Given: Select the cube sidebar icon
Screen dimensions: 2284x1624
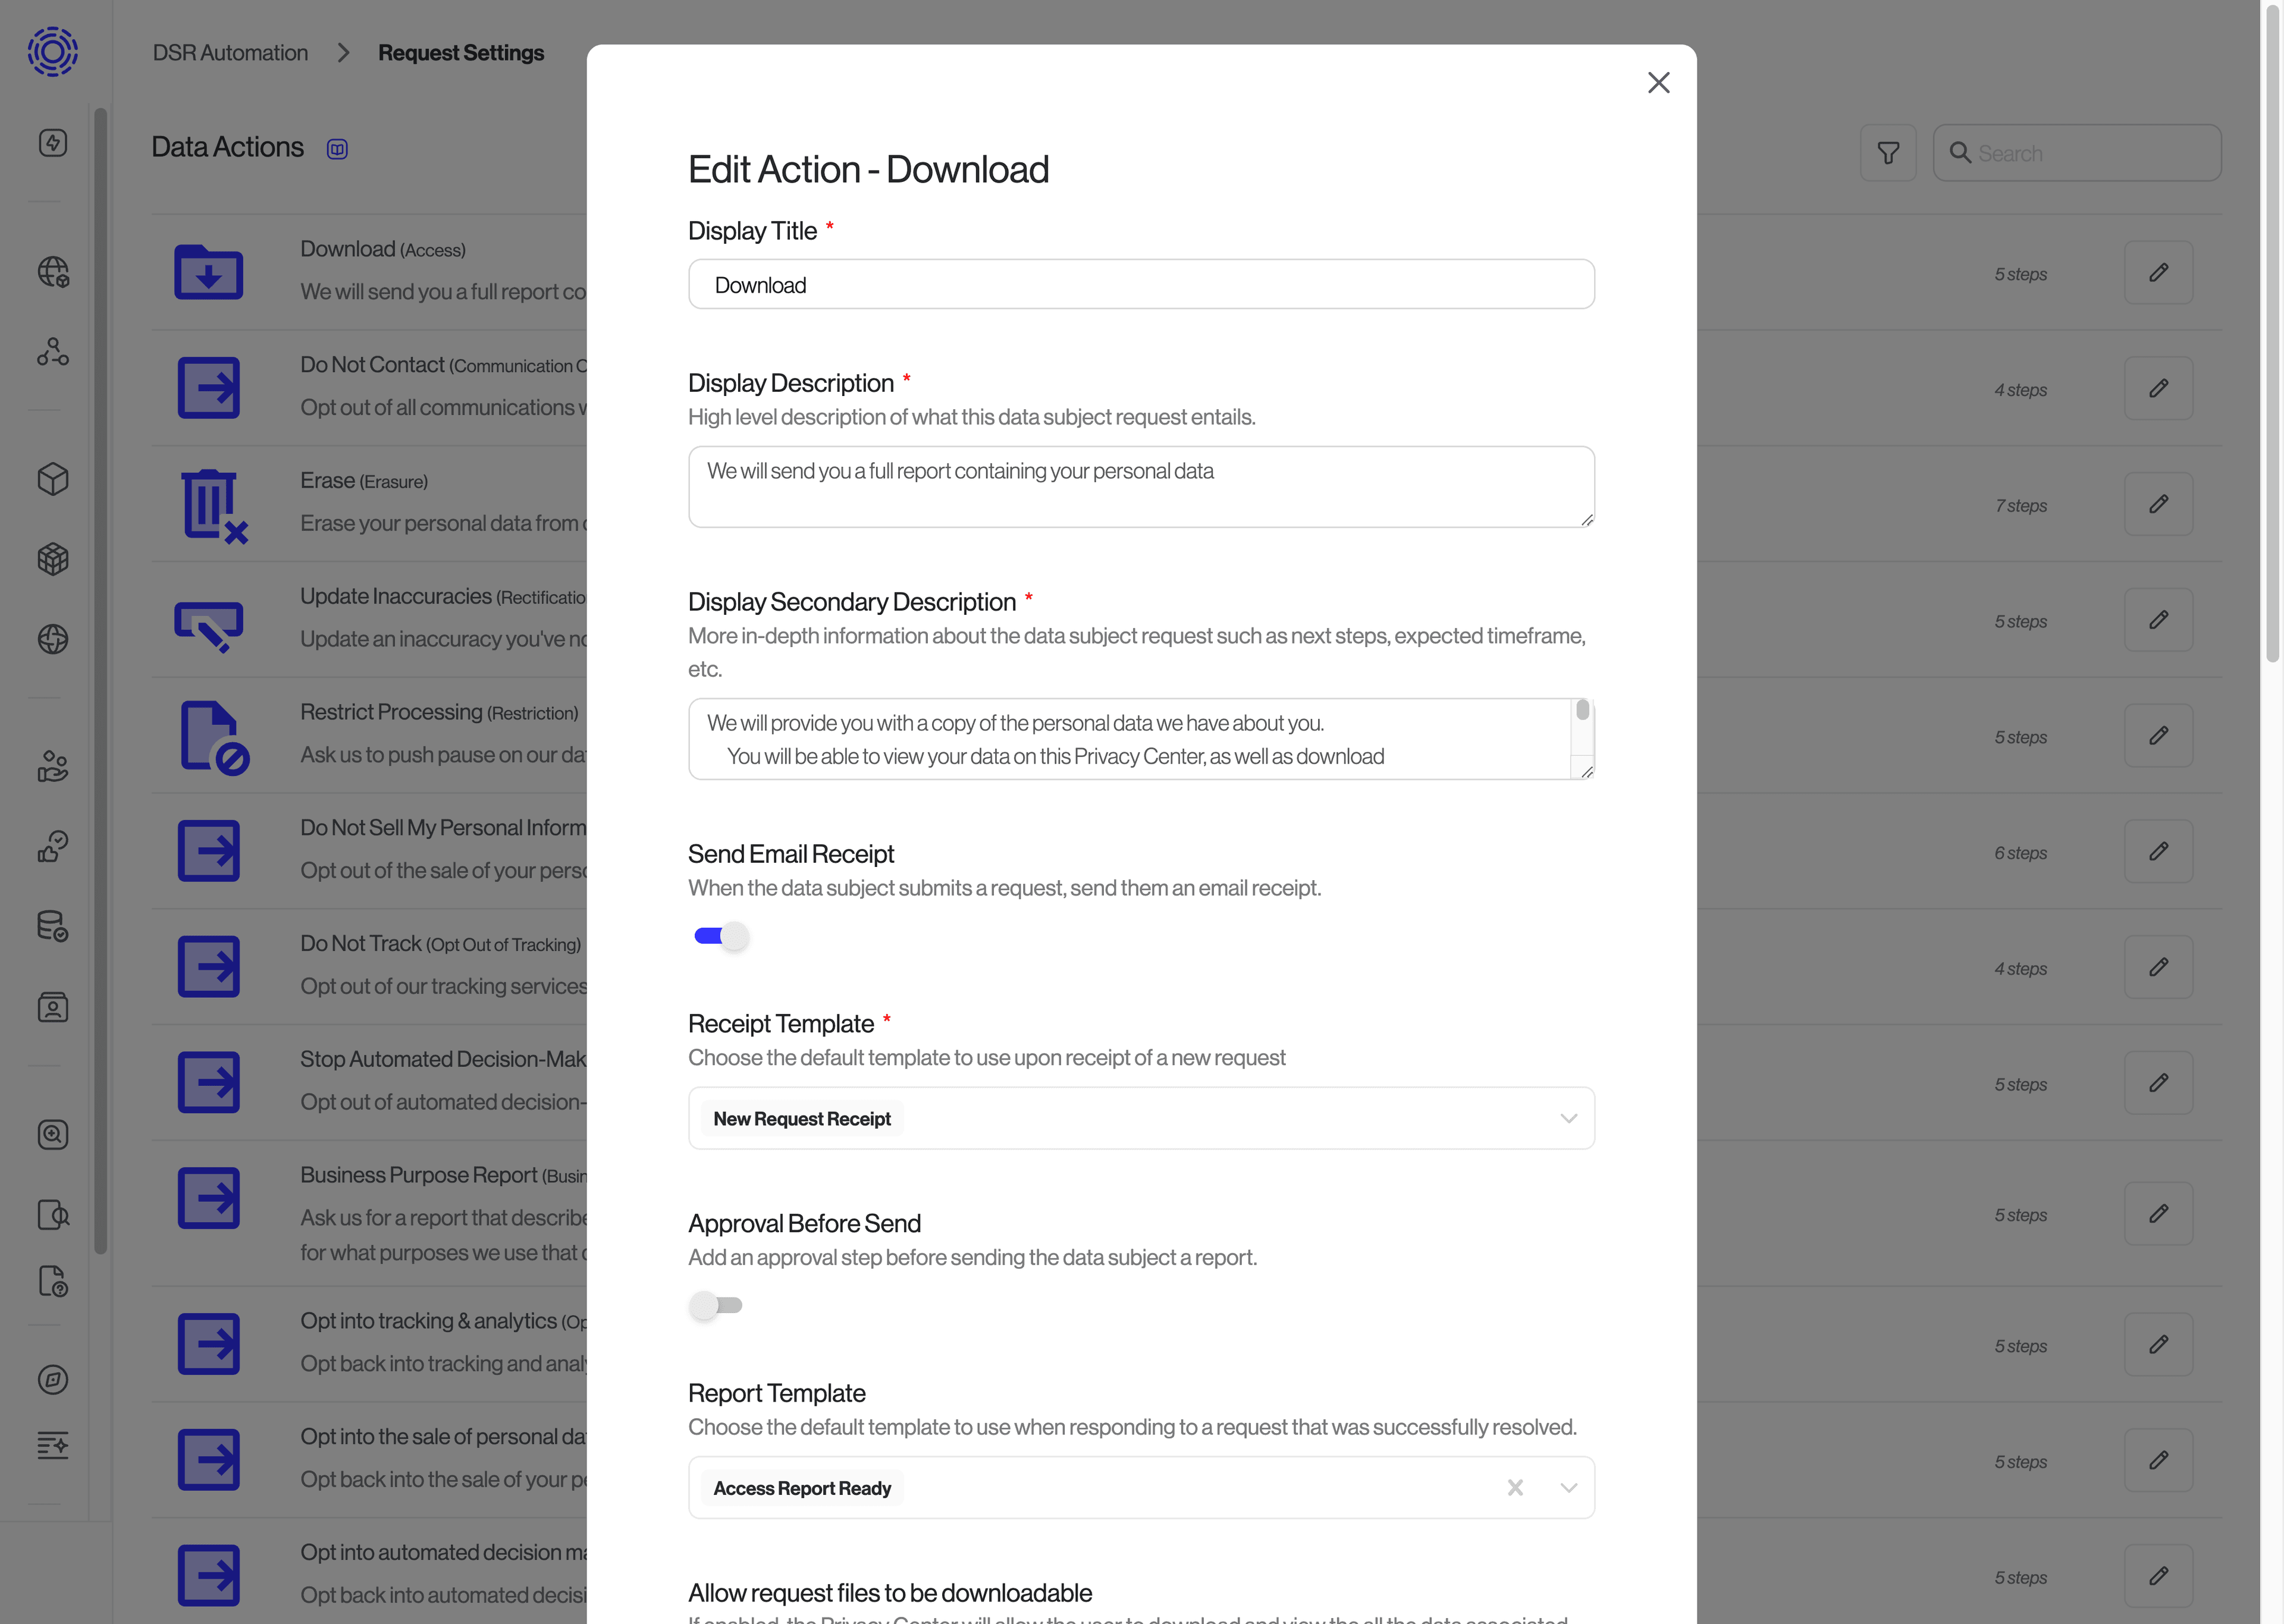Looking at the screenshot, I should pos(52,479).
